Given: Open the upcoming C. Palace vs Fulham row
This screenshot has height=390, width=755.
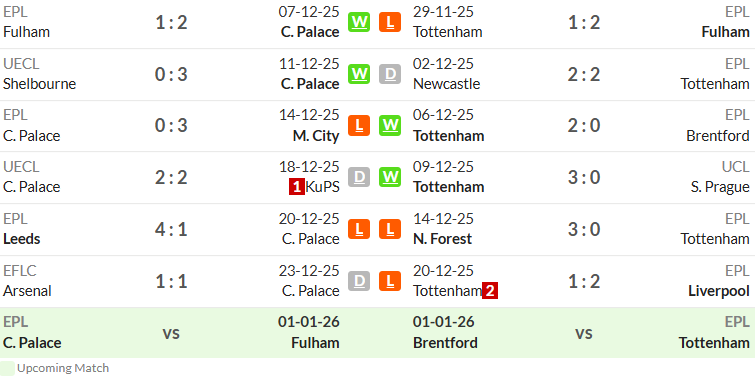Looking at the screenshot, I should coord(189,333).
